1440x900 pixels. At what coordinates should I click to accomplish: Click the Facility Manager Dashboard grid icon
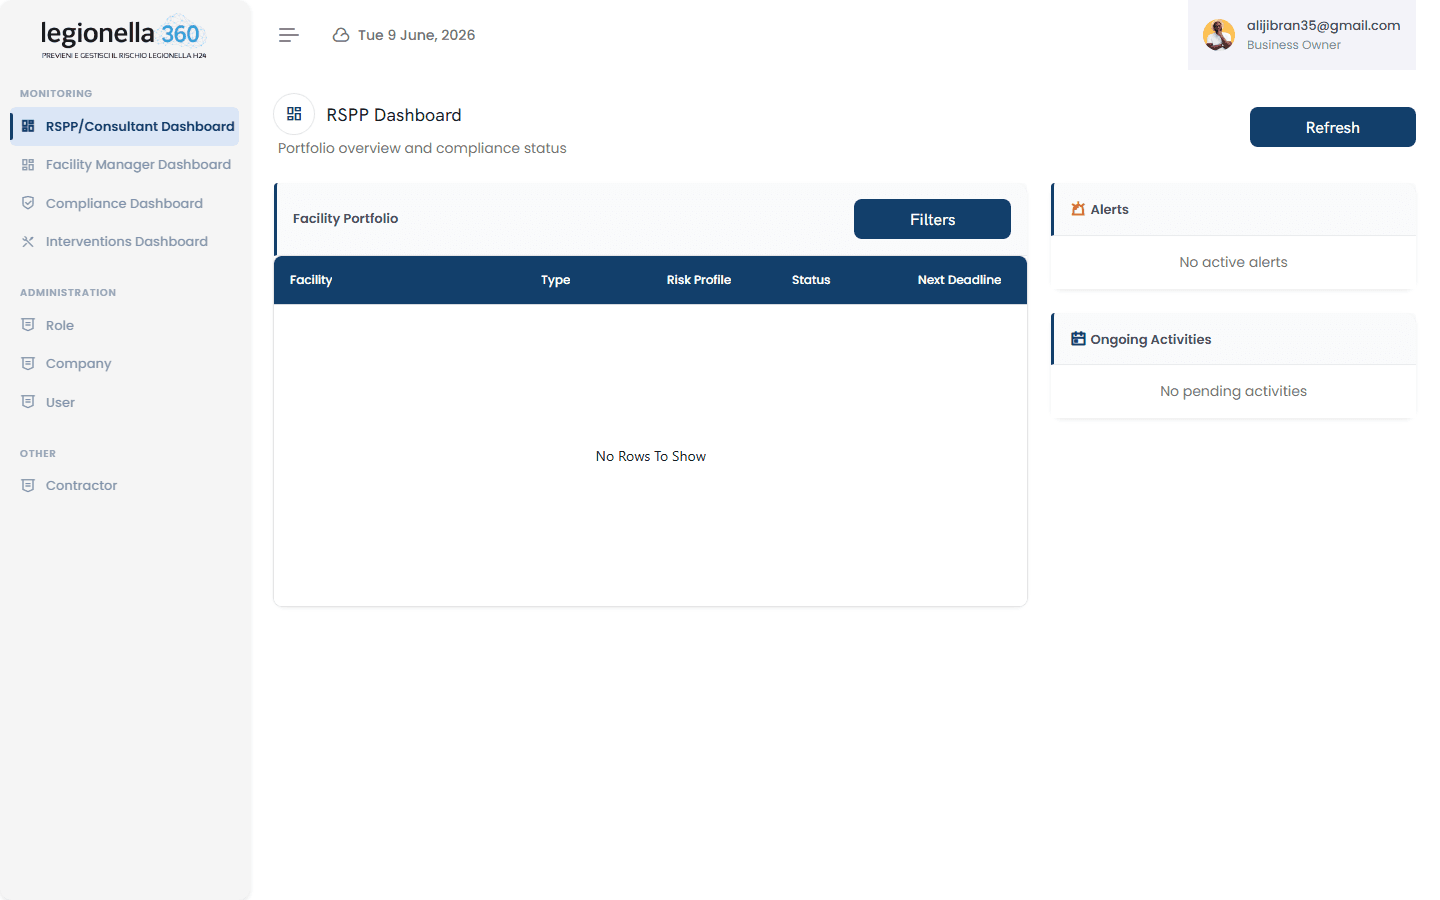(28, 165)
